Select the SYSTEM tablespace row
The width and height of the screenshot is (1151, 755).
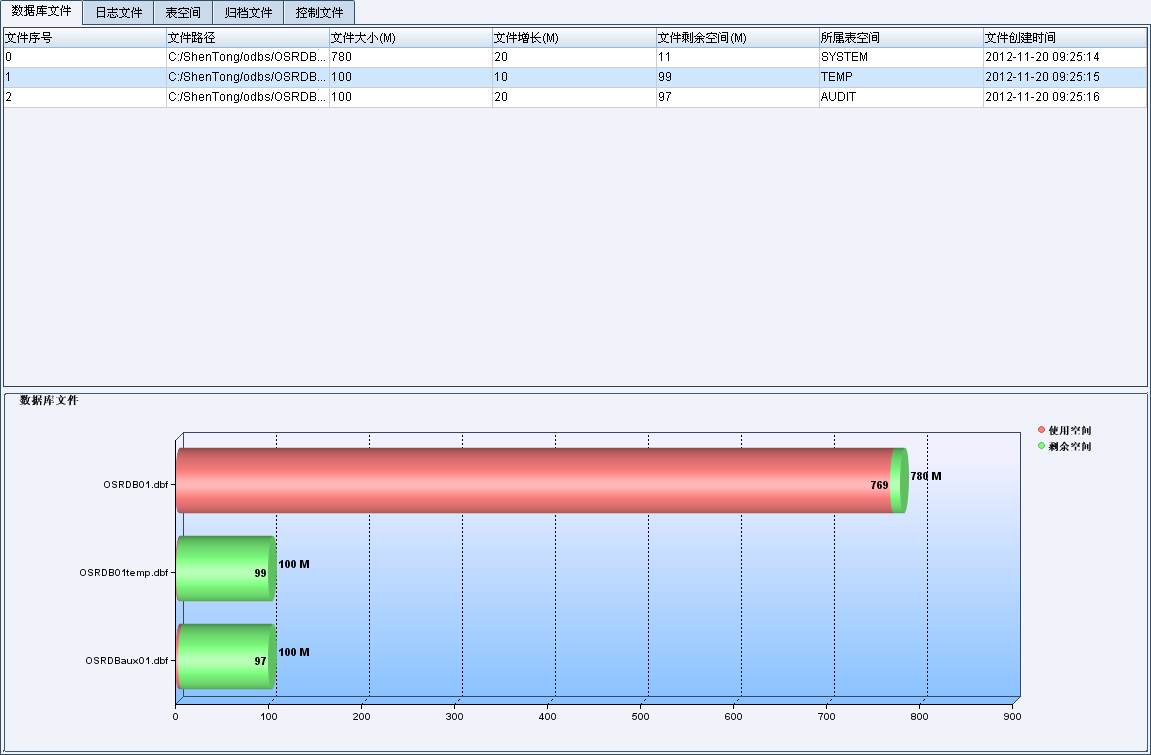pyautogui.click(x=844, y=57)
